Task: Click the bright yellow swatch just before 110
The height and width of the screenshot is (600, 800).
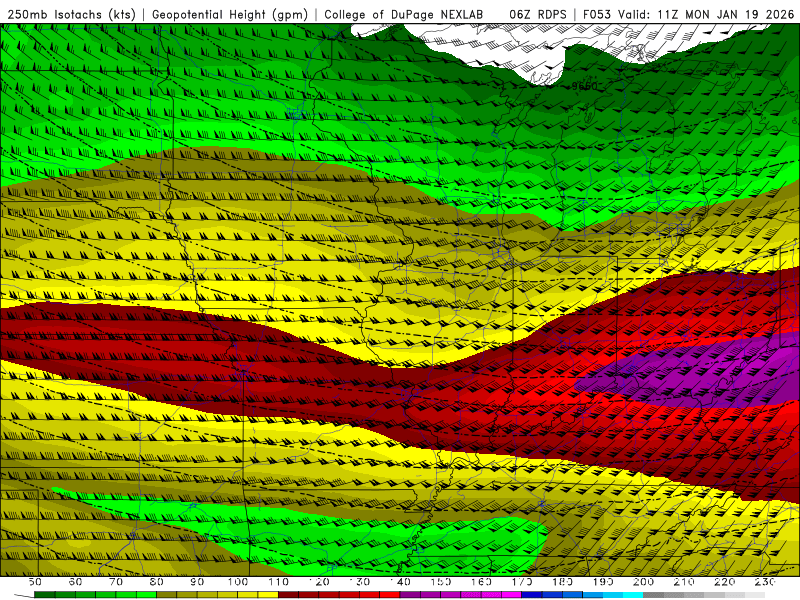Action: [x=268, y=595]
